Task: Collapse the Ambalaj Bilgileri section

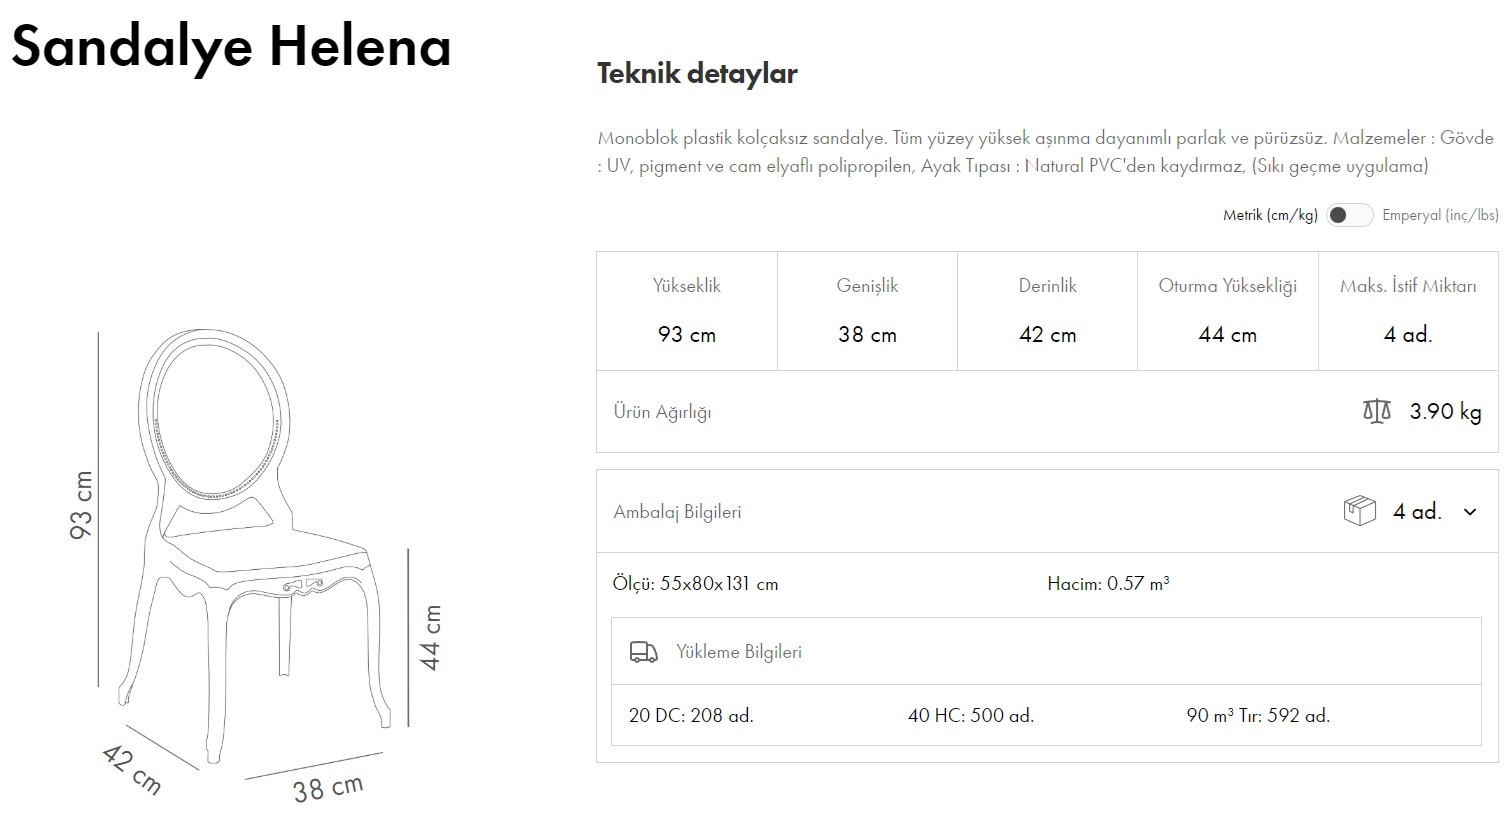Action: point(1470,511)
